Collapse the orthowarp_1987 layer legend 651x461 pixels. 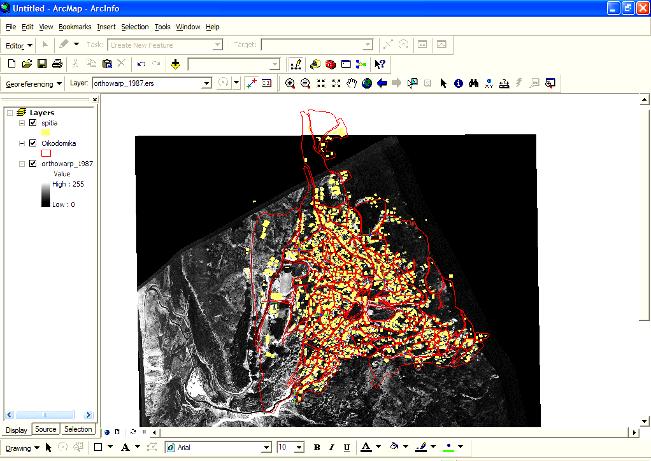point(22,164)
